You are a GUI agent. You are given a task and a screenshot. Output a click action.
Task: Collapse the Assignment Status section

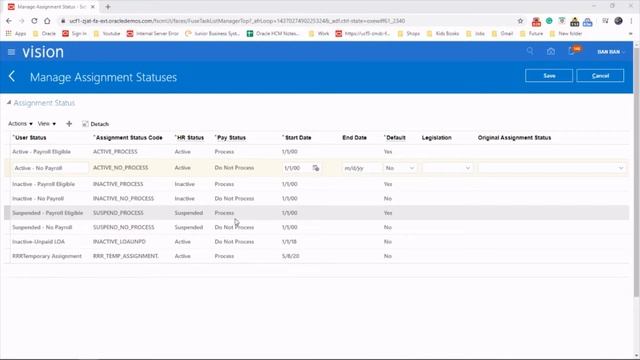[9, 103]
